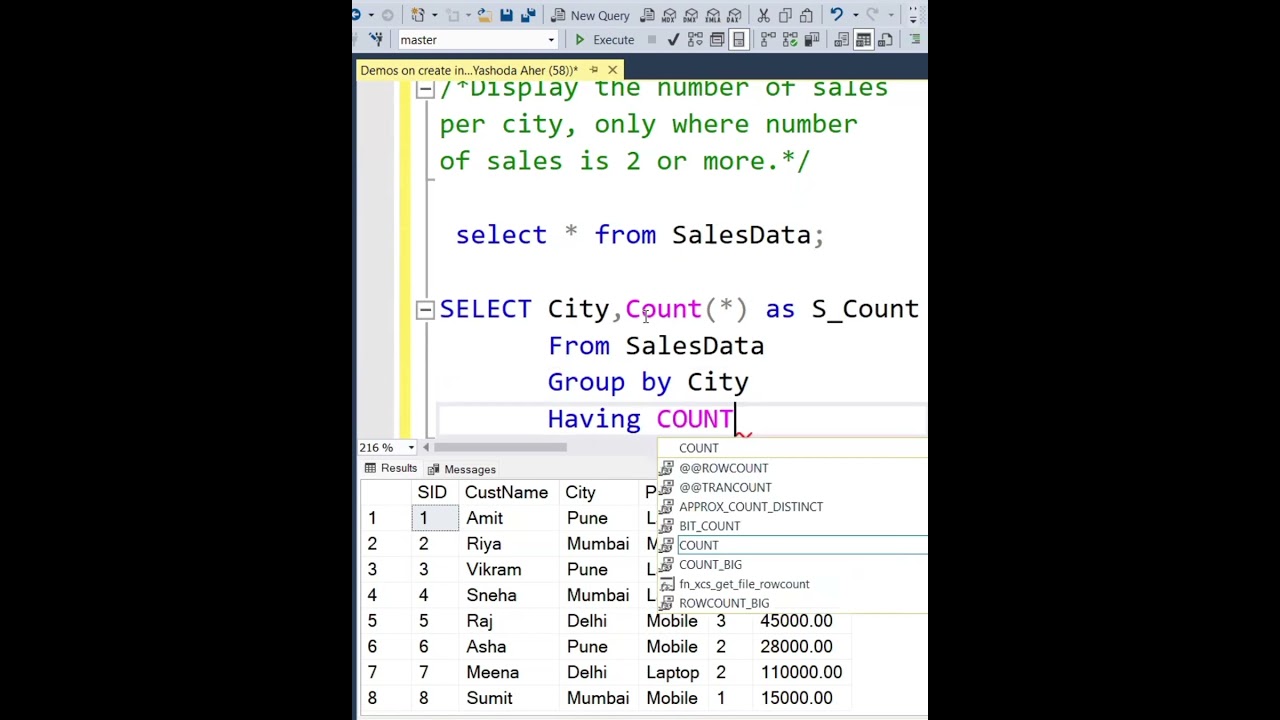Execute the current query
The image size is (1280, 720).
(x=603, y=40)
